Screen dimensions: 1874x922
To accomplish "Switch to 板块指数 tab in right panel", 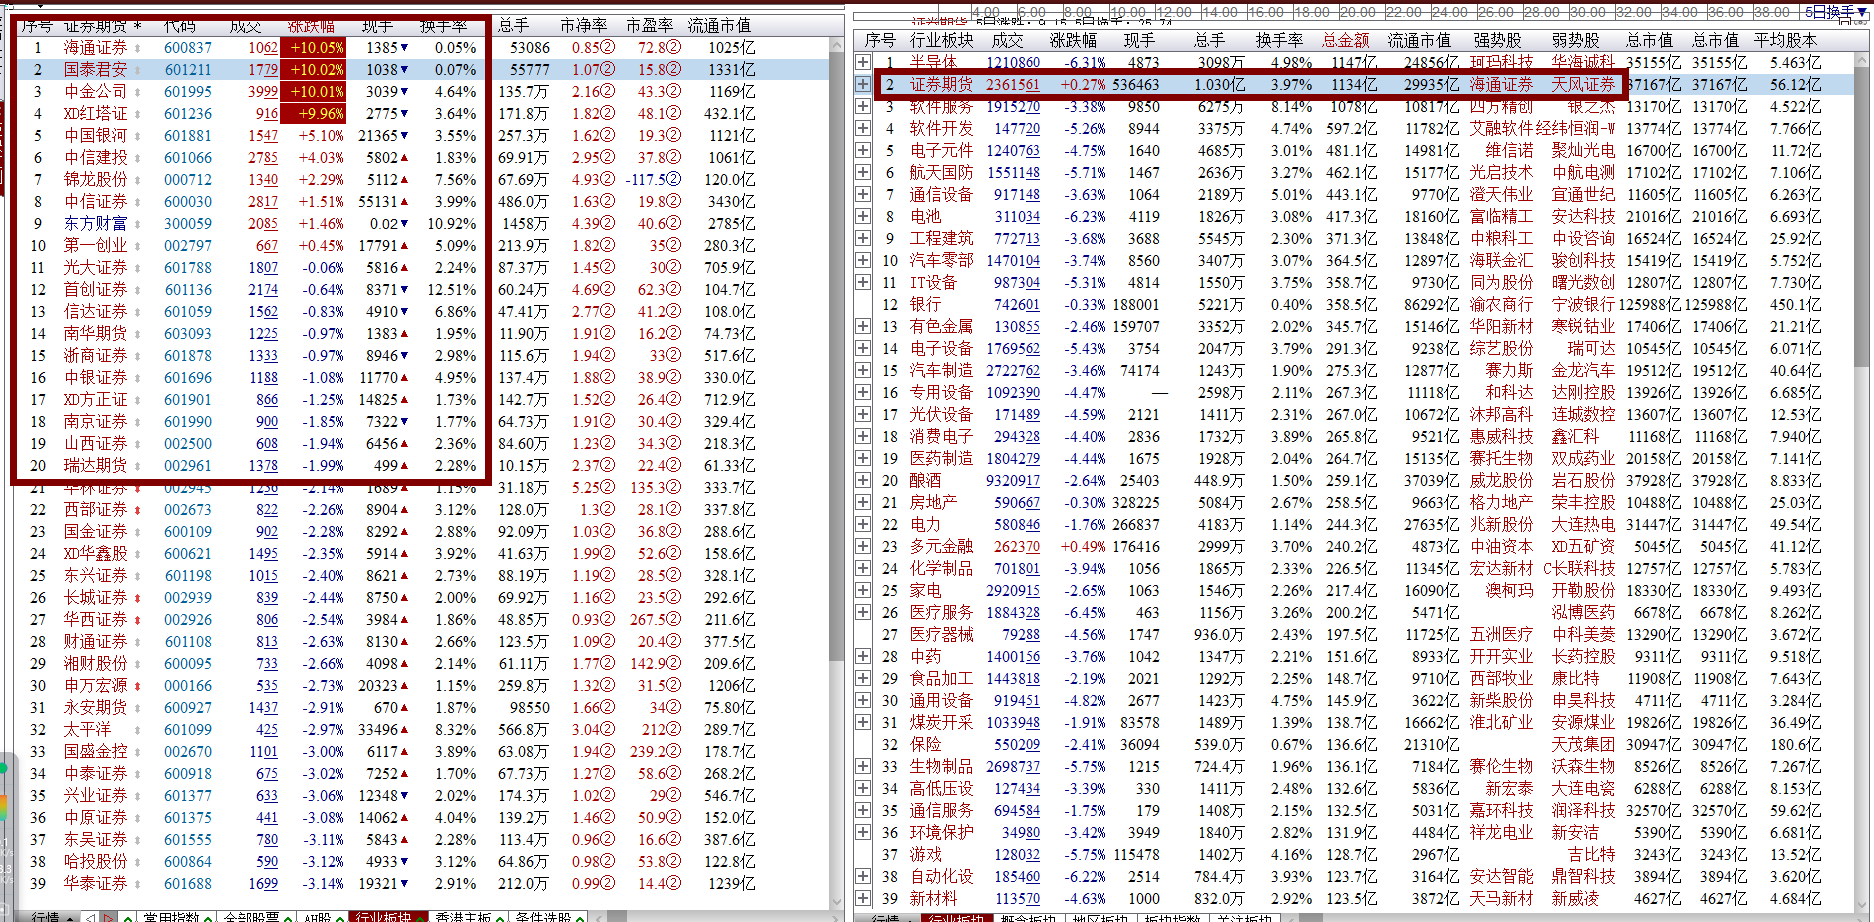I will point(1172,917).
